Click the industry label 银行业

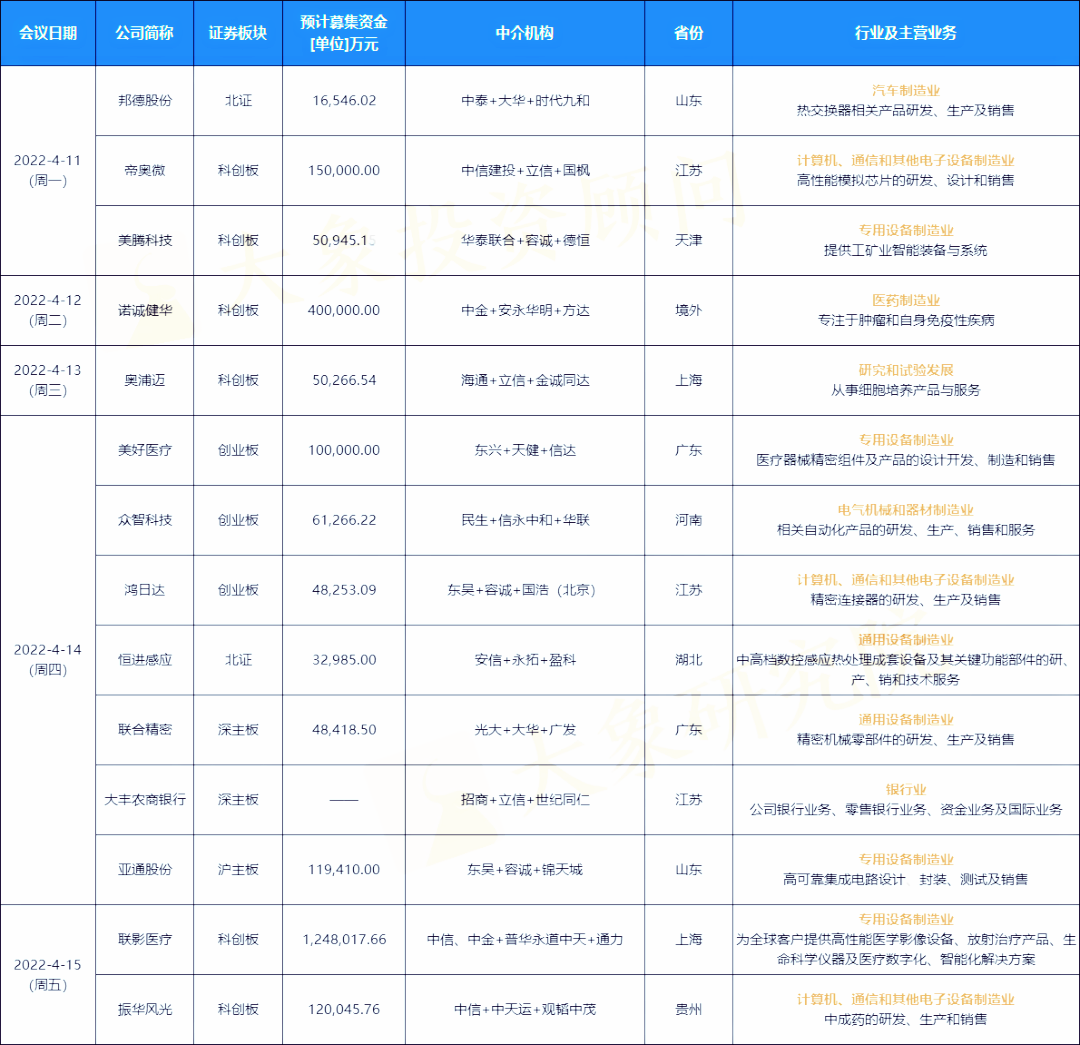[x=906, y=789]
